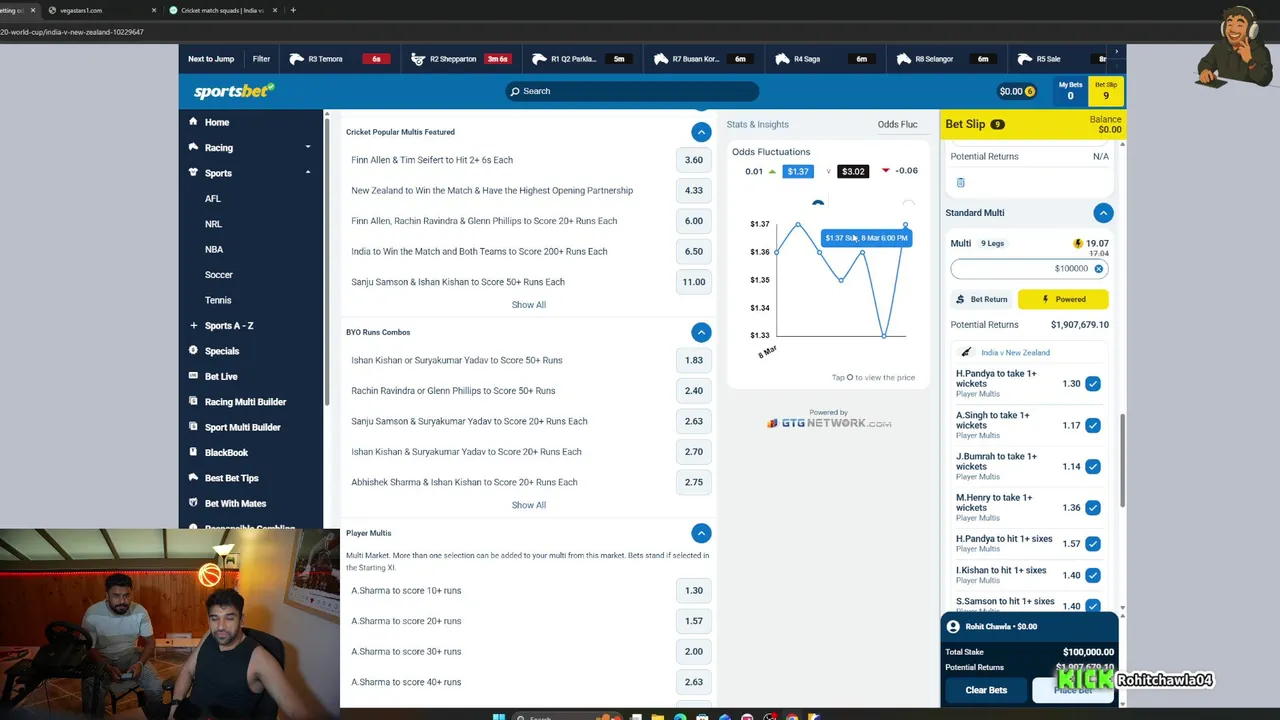Click the Bet With Mates icon
Viewport: 1280px width, 720px height.
coord(194,503)
